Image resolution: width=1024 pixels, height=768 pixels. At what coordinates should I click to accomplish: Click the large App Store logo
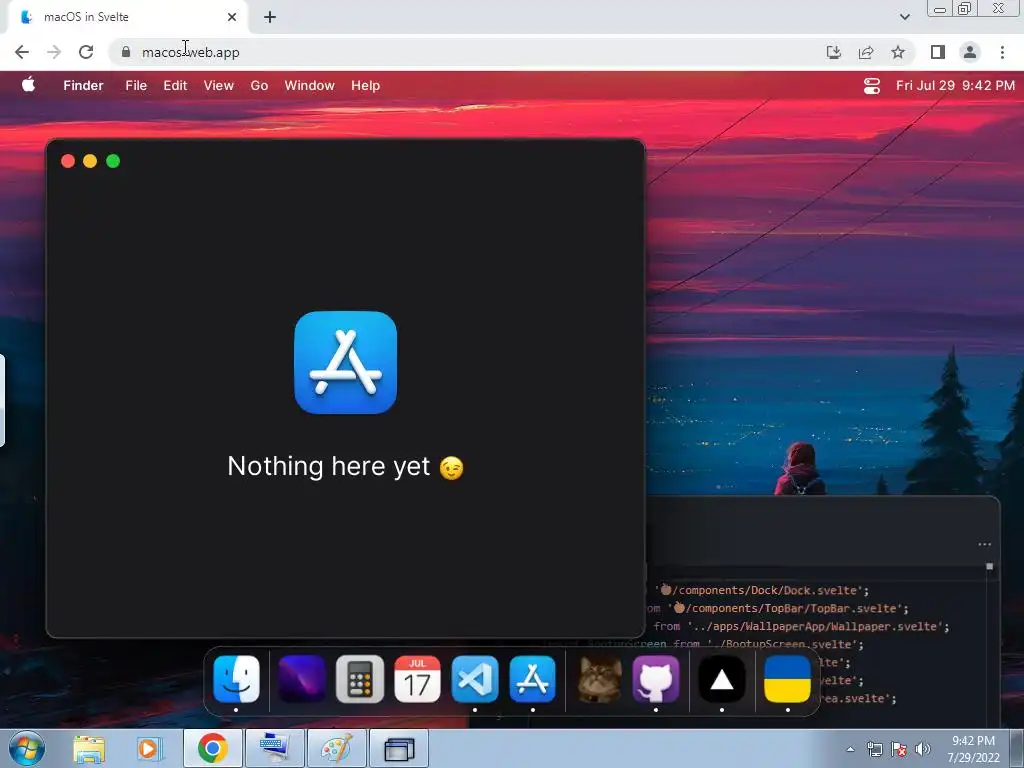[345, 362]
